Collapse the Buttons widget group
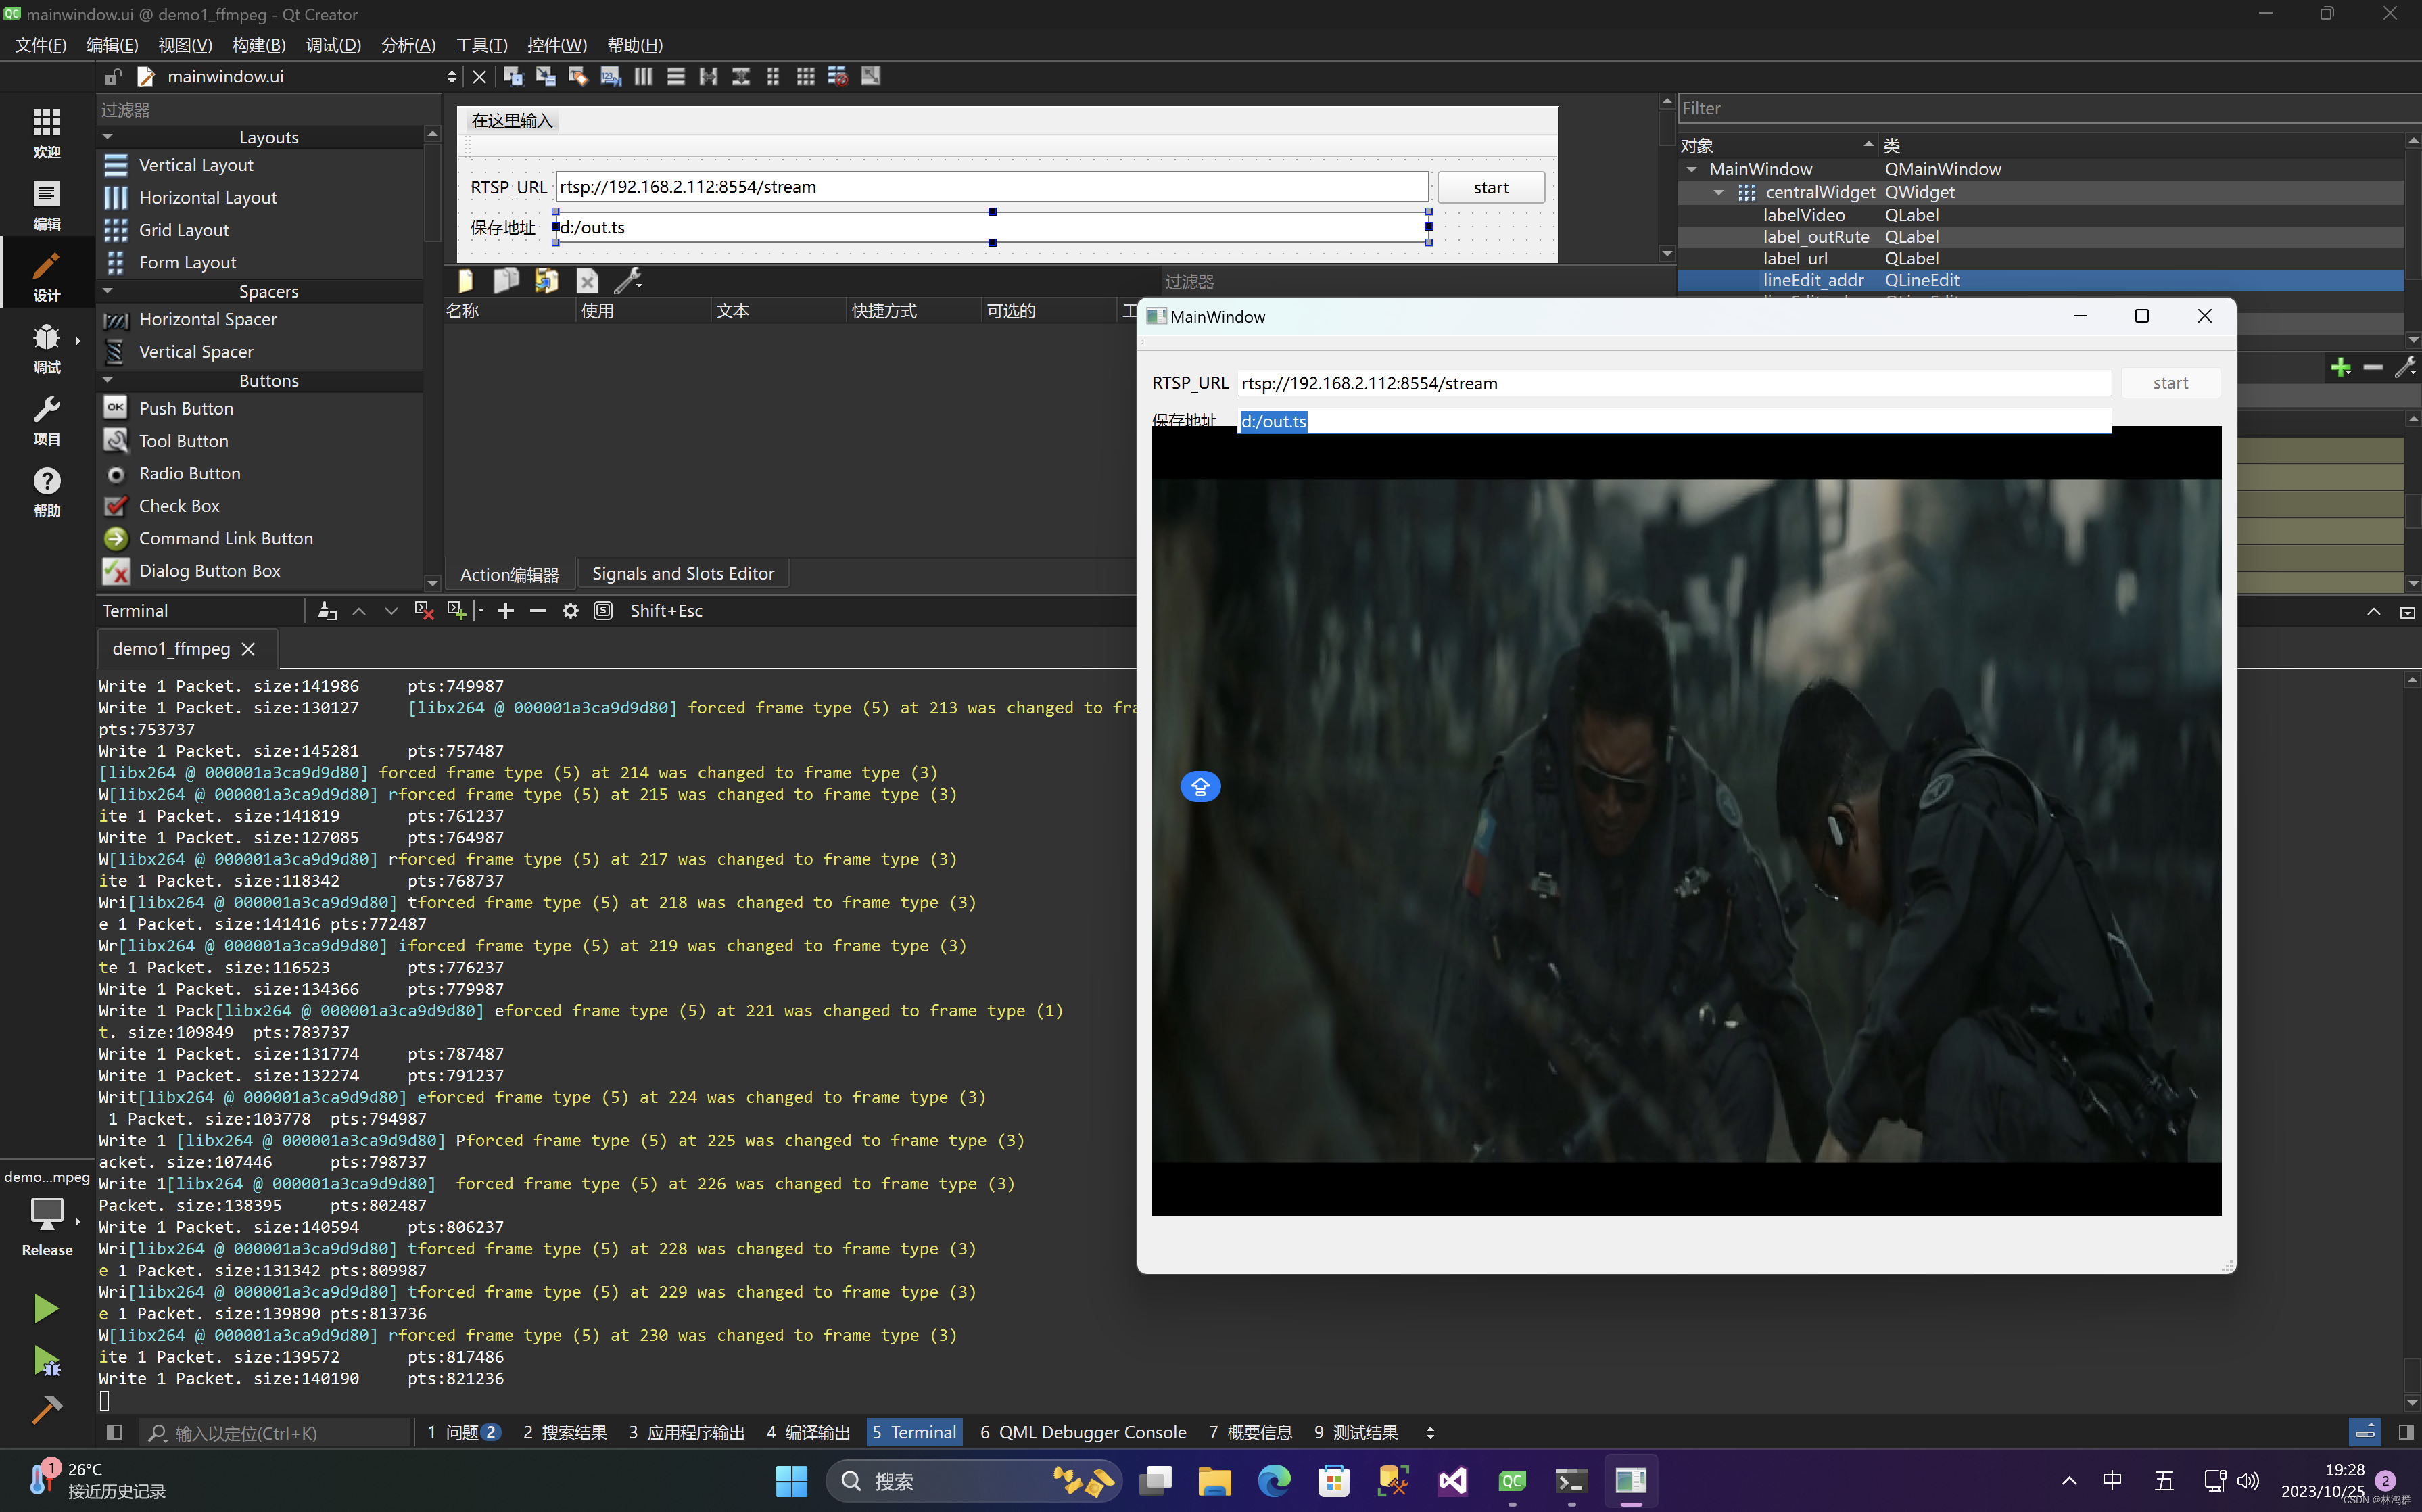The width and height of the screenshot is (2422, 1512). coord(108,380)
